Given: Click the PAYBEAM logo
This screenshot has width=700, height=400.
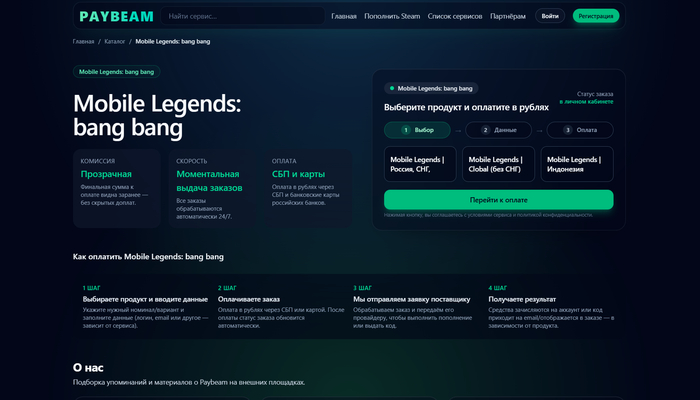Looking at the screenshot, I should 116,17.
